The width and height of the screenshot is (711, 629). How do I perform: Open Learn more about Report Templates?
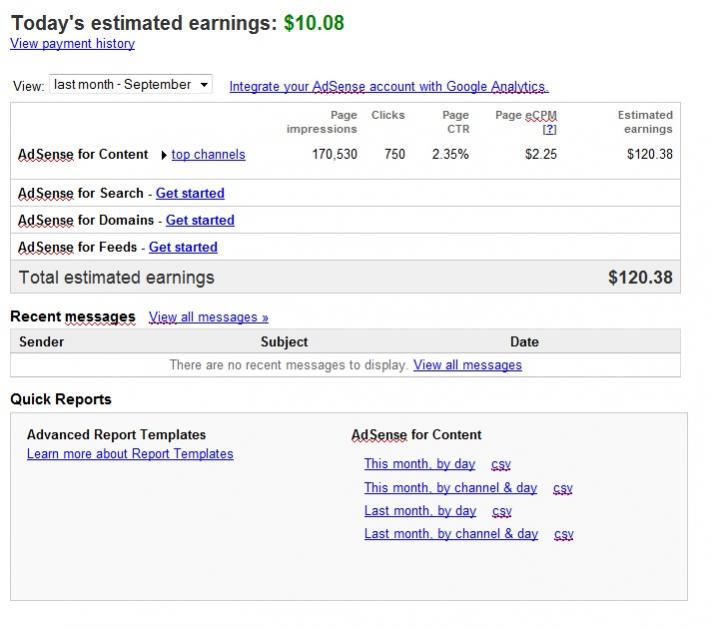(x=130, y=454)
